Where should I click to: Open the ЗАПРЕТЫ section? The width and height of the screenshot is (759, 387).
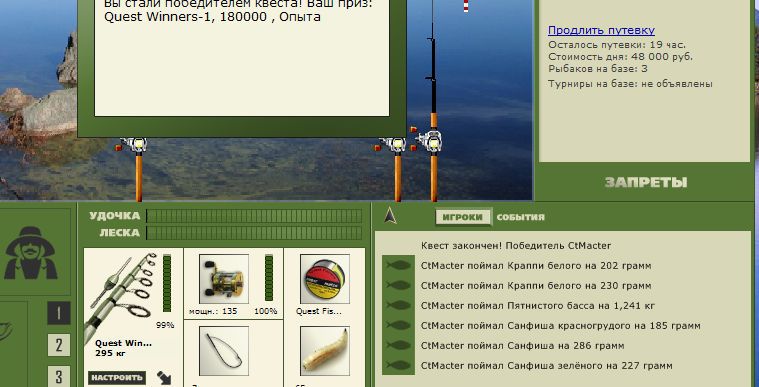coord(646,183)
